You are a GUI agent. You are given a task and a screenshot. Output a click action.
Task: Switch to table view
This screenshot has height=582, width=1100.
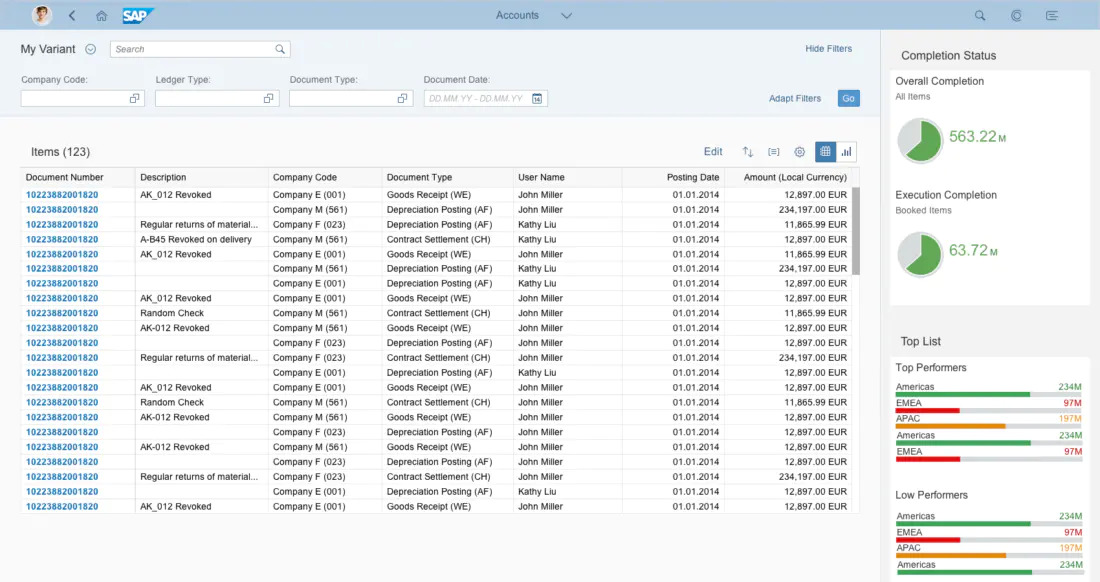[825, 151]
